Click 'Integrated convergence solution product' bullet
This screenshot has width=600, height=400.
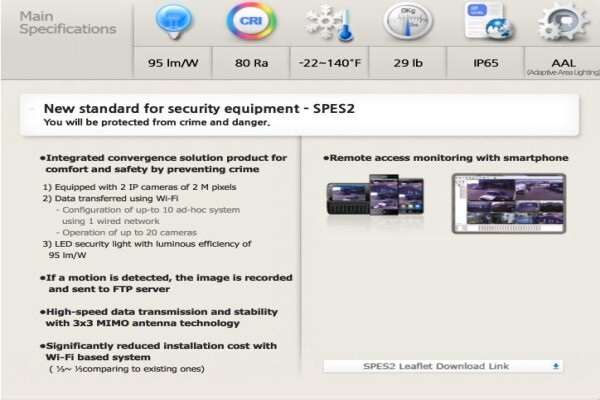[x=163, y=163]
